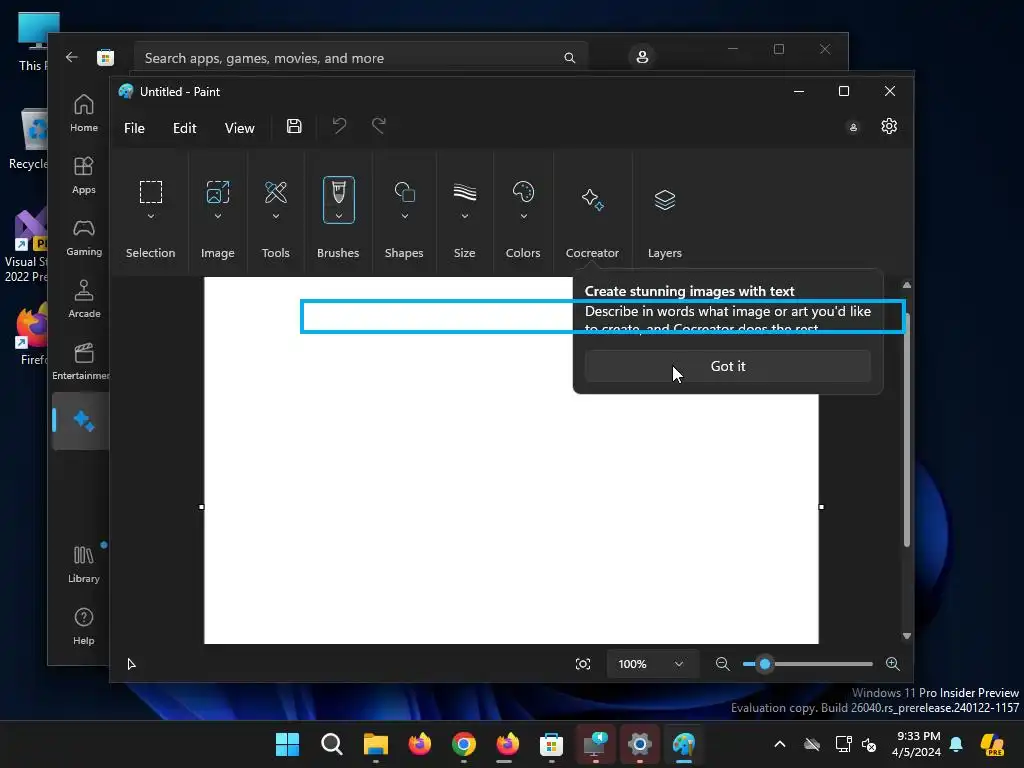Open the Microsoft Store account profile icon
Viewport: 1024px width, 768px height.
(x=642, y=57)
